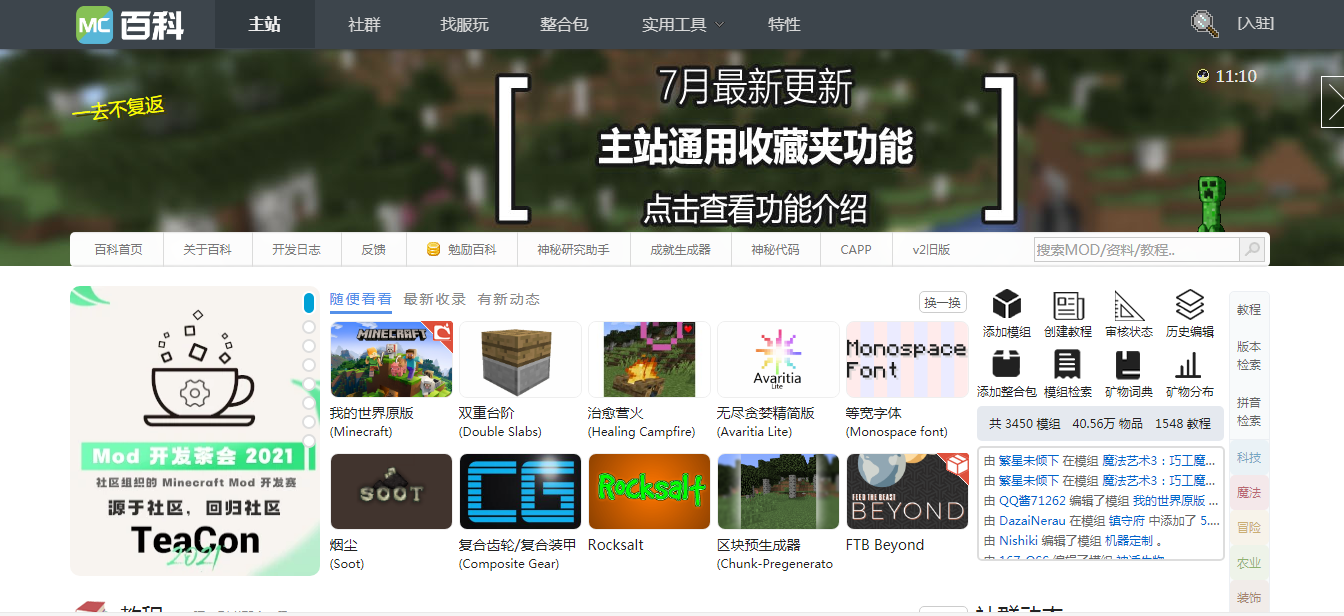Select the 科技 category in sidebar
1344x616 pixels.
(1249, 458)
